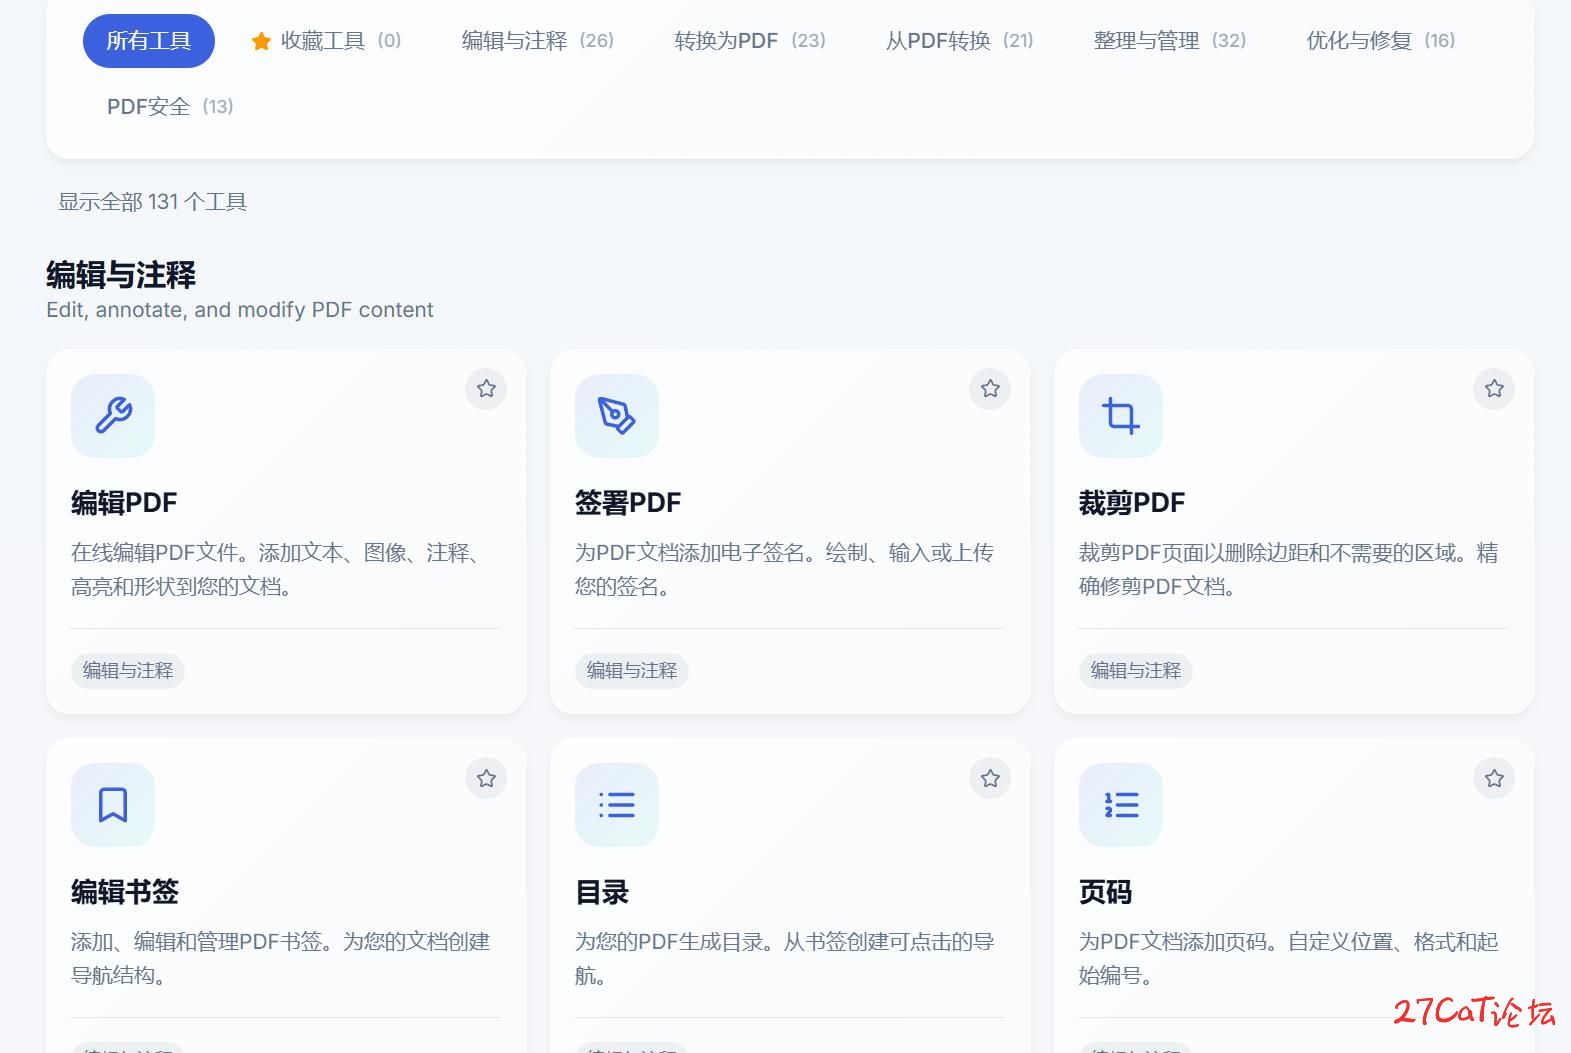Click the list icon on 目录 card

click(617, 804)
